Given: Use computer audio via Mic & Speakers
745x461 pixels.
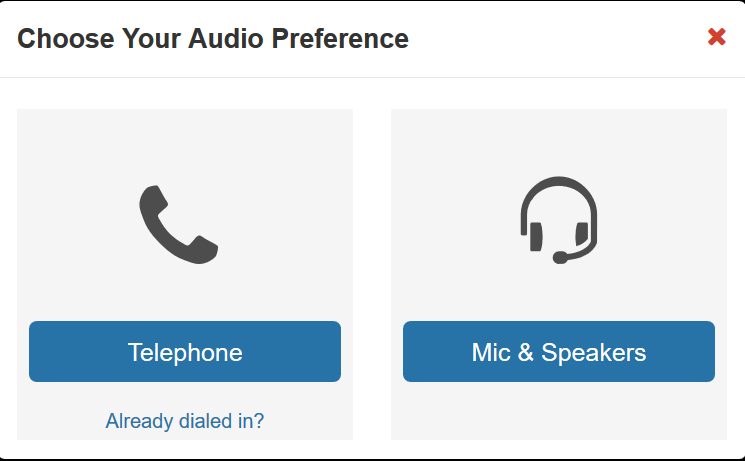Looking at the screenshot, I should [559, 352].
